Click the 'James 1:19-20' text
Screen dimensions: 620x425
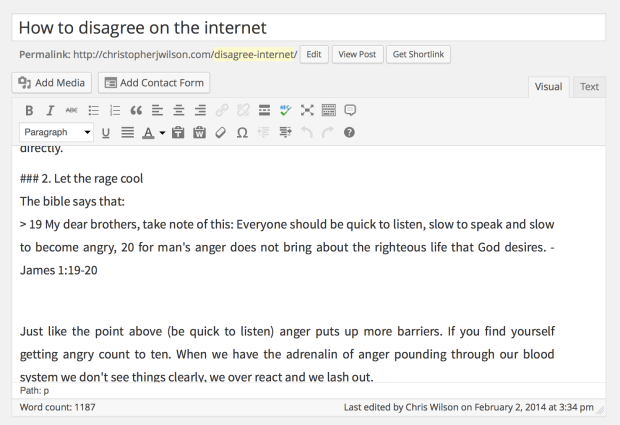(59, 270)
